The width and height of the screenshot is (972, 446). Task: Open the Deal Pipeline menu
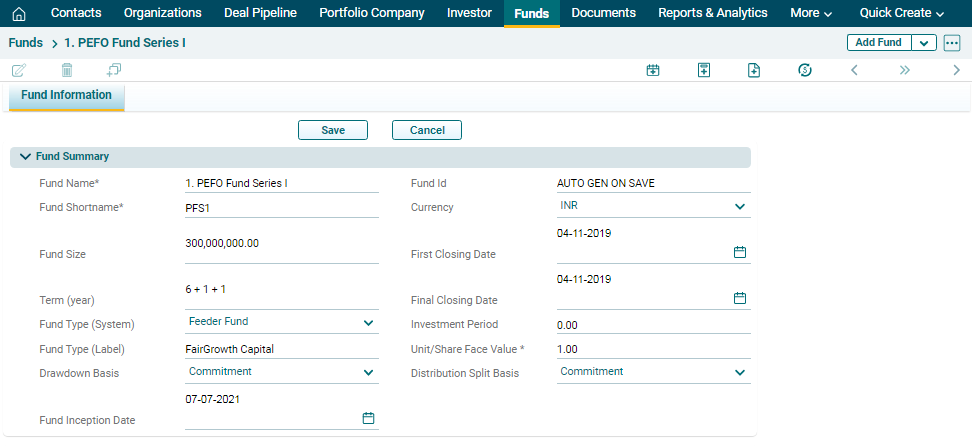[260, 13]
